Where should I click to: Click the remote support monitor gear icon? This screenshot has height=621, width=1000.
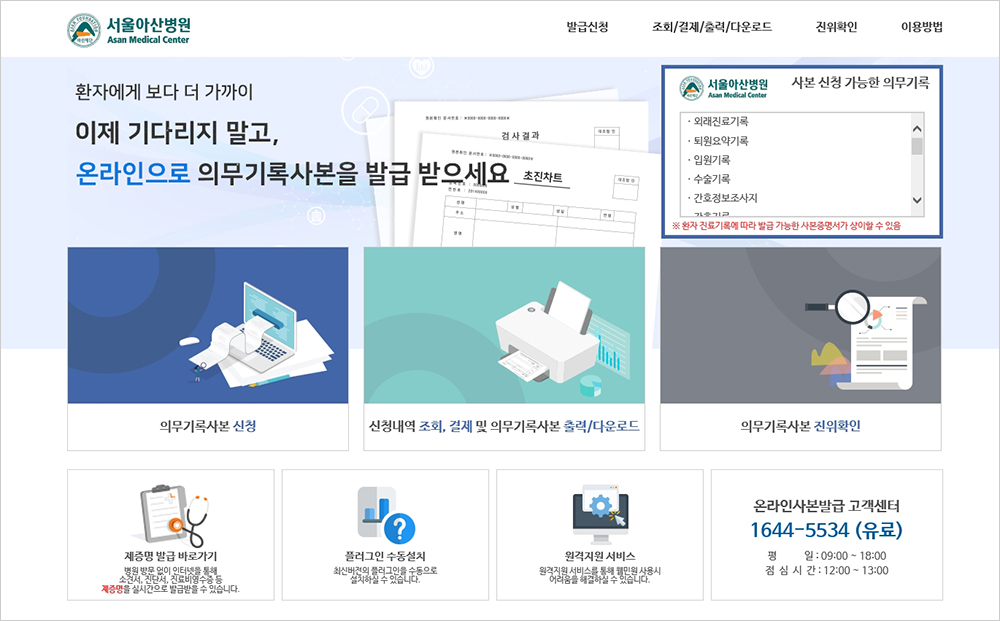600,515
